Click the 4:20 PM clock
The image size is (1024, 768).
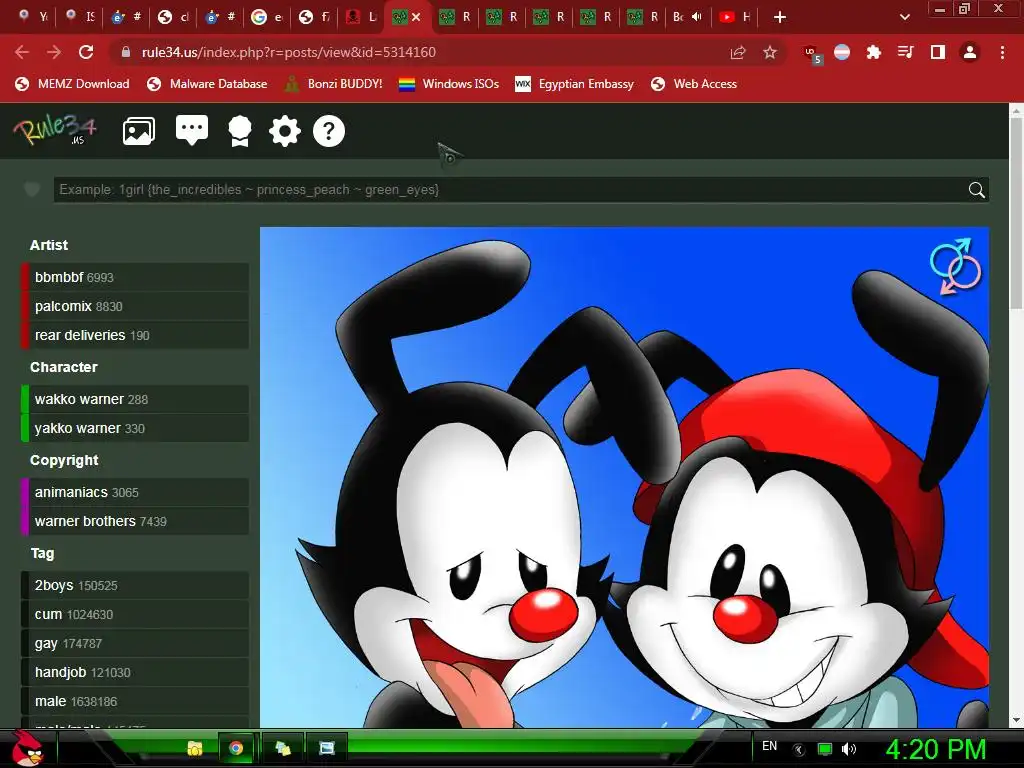click(x=936, y=749)
